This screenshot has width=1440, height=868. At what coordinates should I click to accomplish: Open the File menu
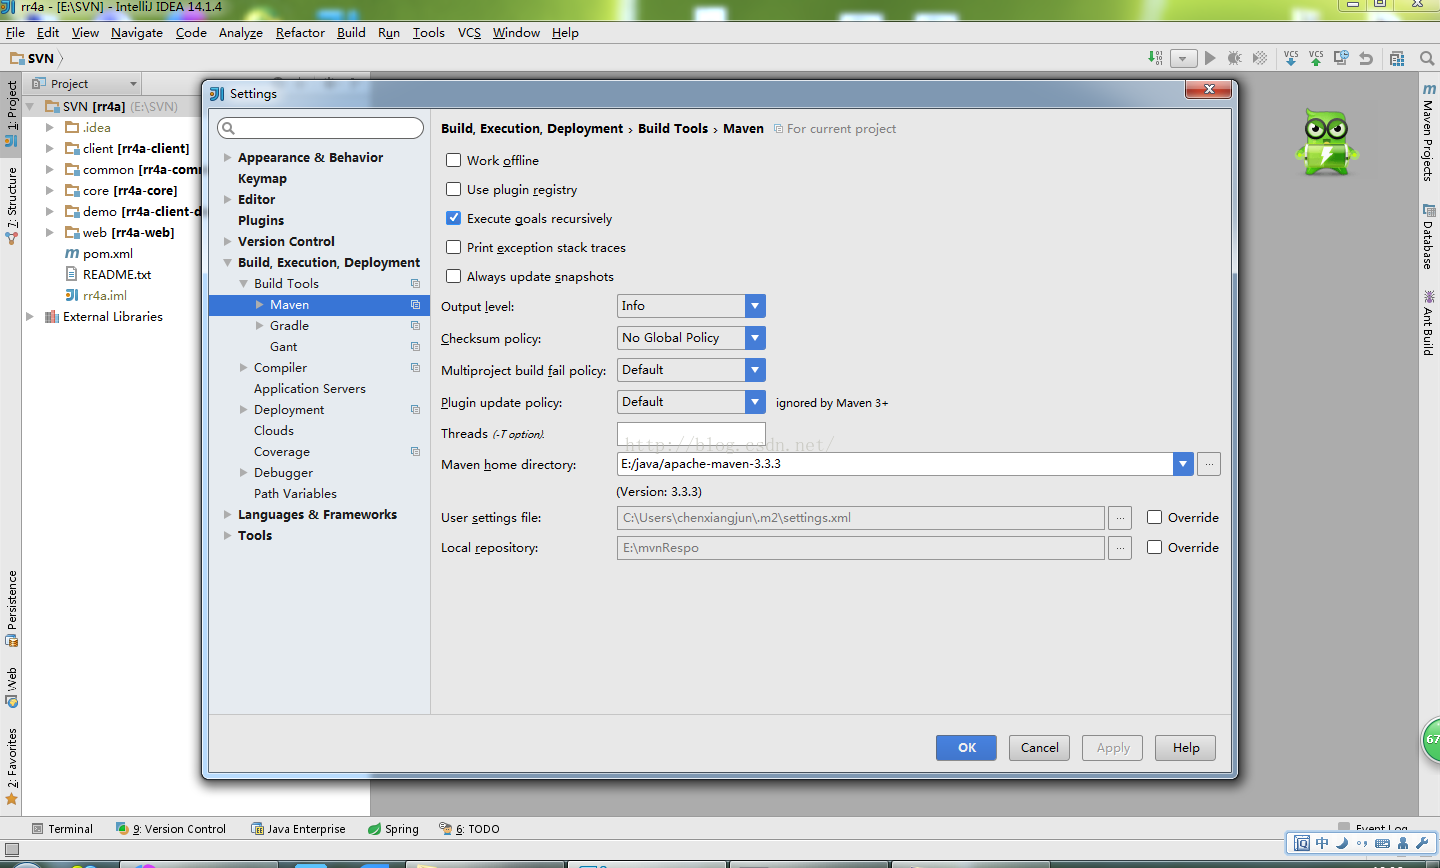coord(15,33)
